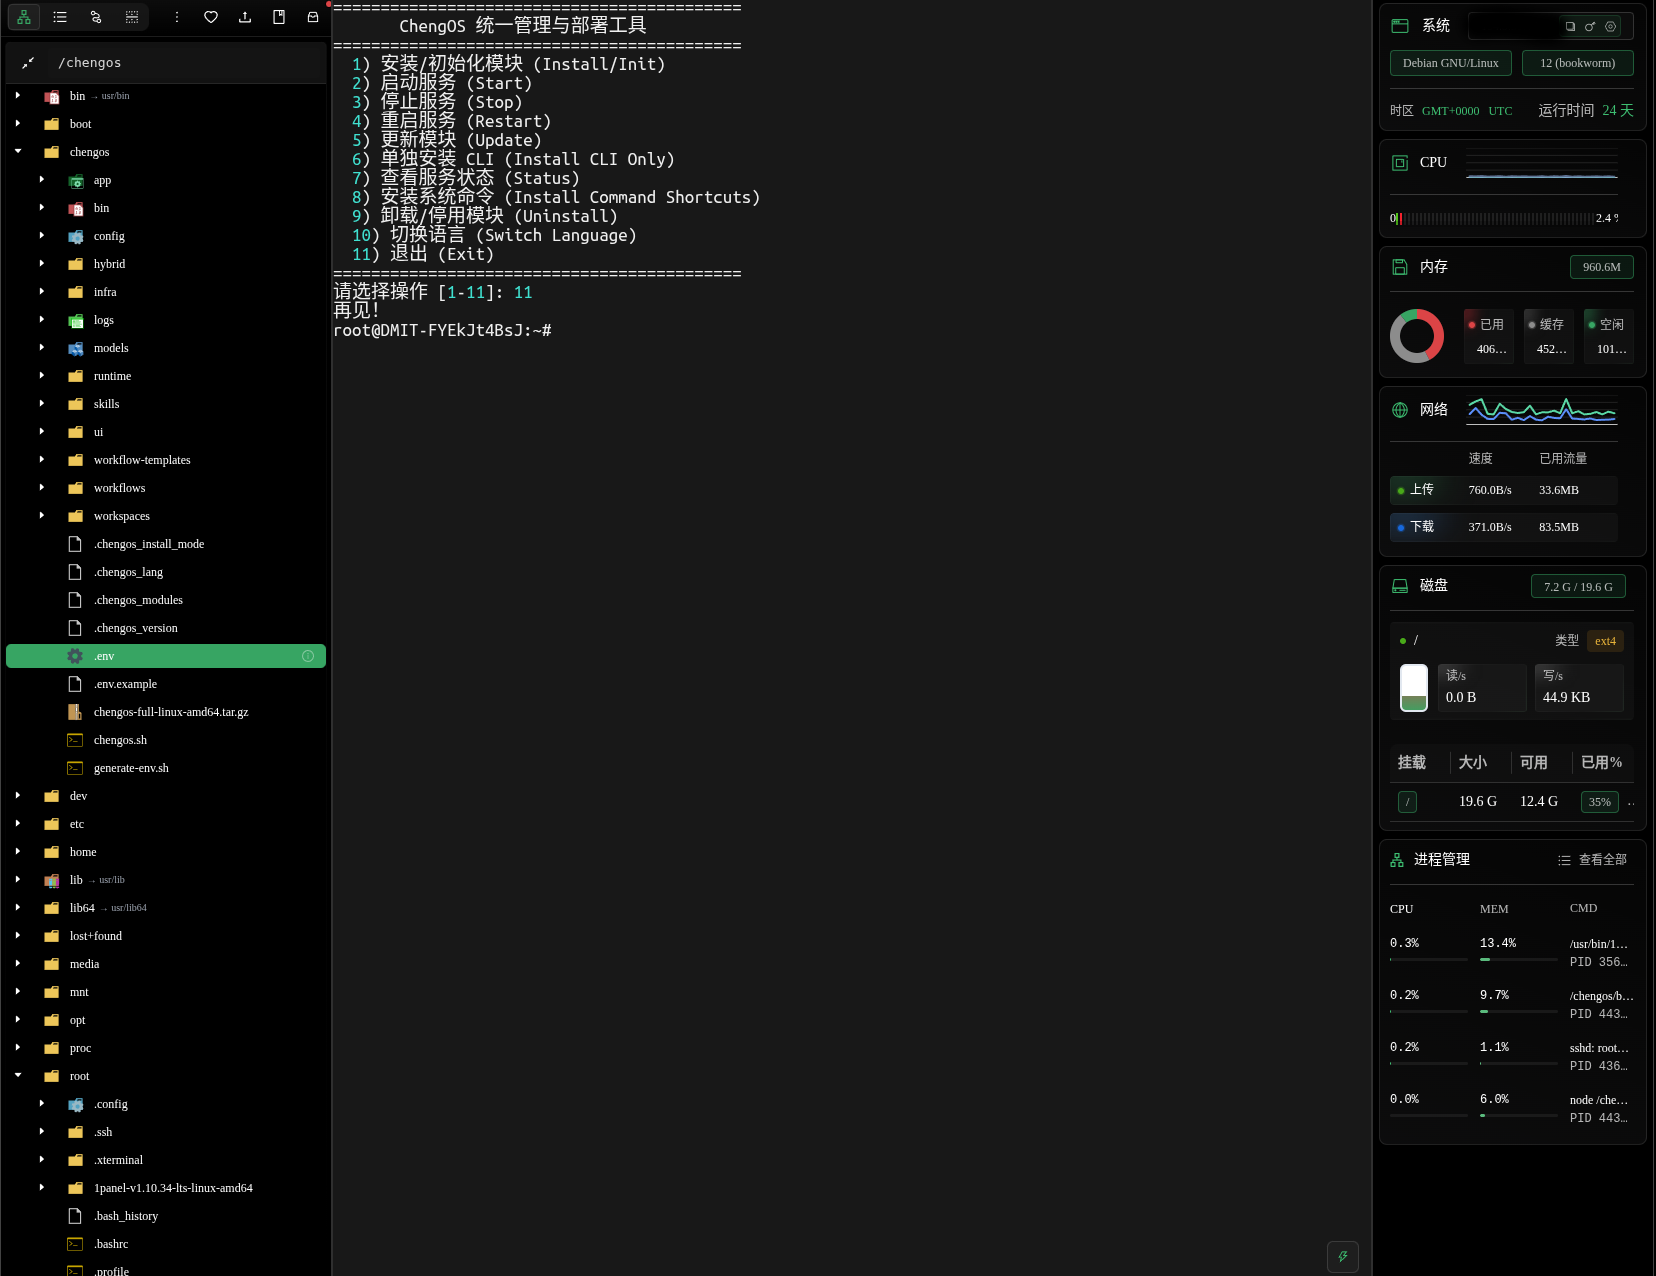Click the / mount badge in disk table
This screenshot has height=1276, width=1656.
tap(1407, 802)
